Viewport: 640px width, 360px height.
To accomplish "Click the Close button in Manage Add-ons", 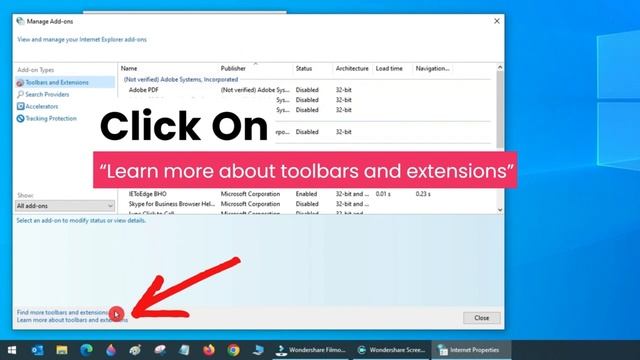I will click(482, 318).
